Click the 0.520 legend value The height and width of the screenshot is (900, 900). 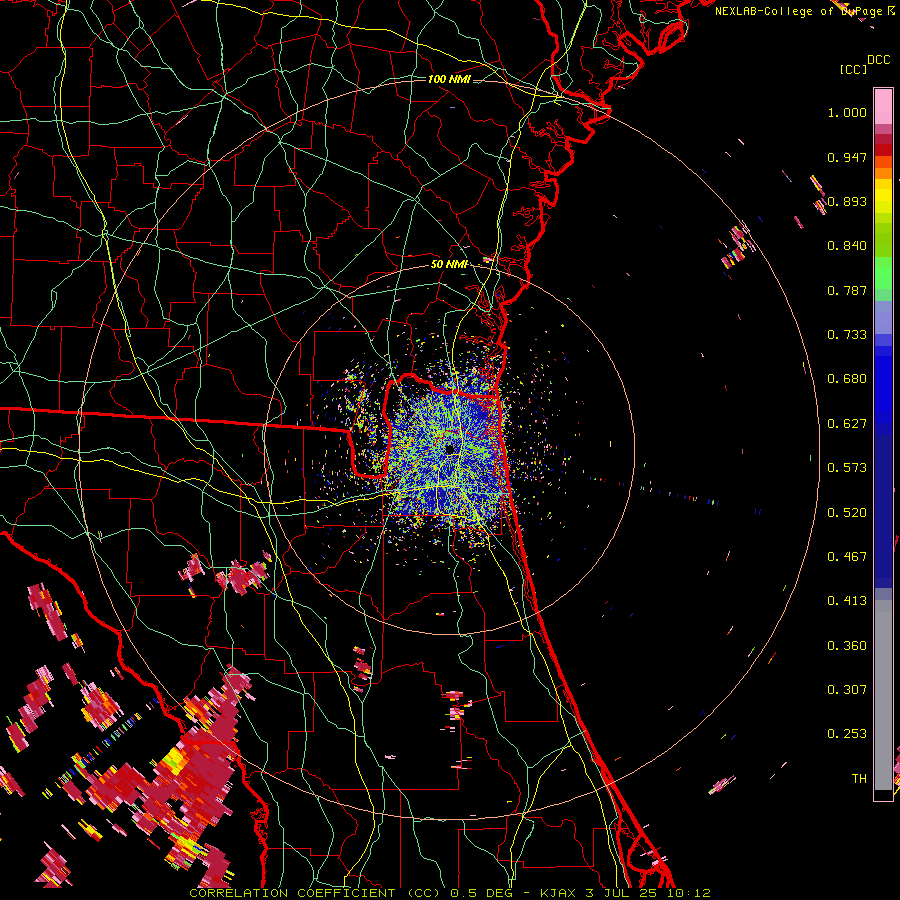pyautogui.click(x=847, y=513)
